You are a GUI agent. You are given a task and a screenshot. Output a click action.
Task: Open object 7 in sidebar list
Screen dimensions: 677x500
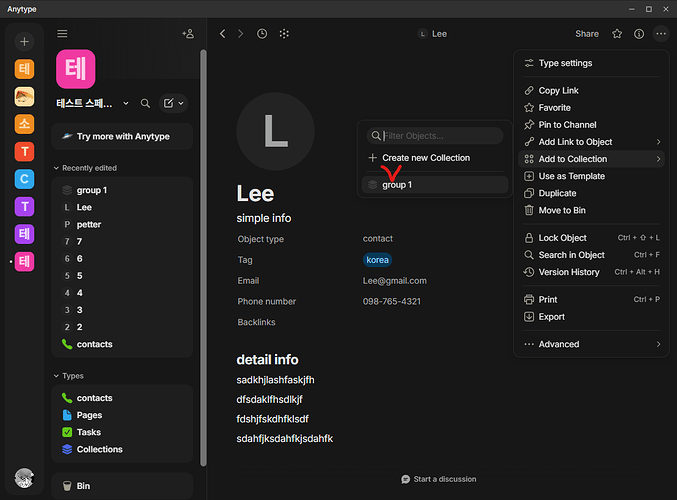122,241
